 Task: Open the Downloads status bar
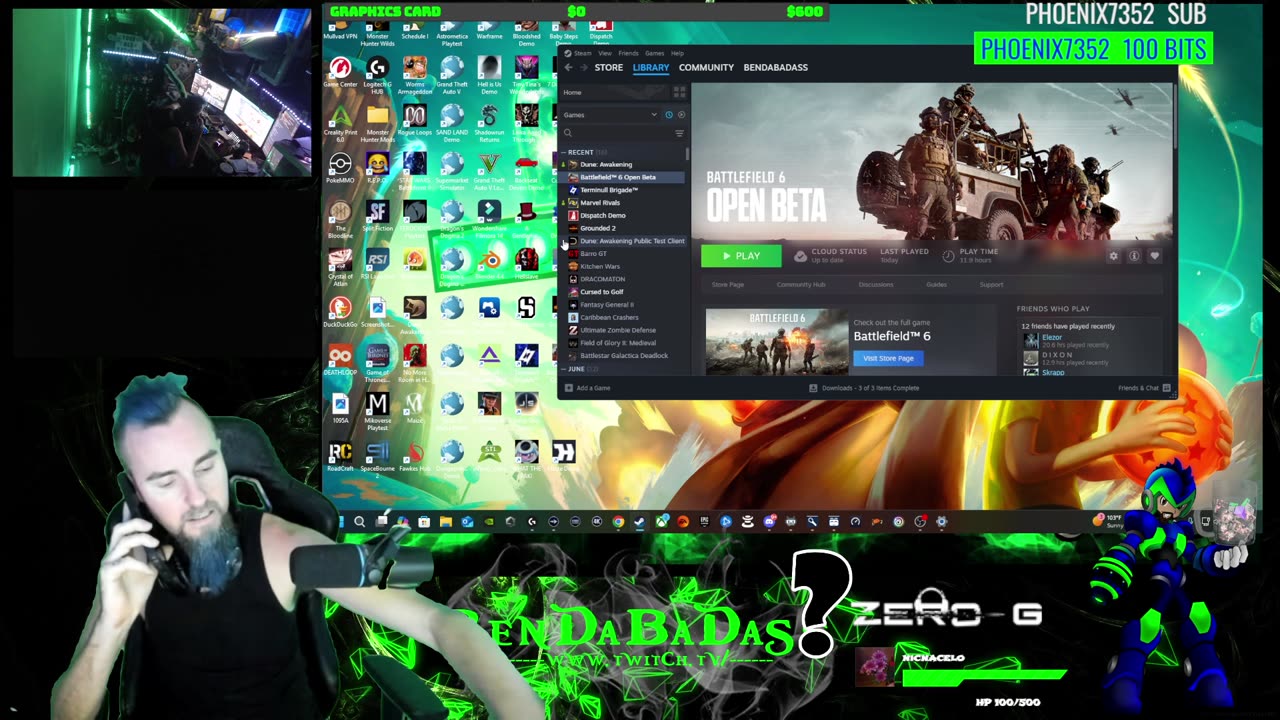[864, 388]
